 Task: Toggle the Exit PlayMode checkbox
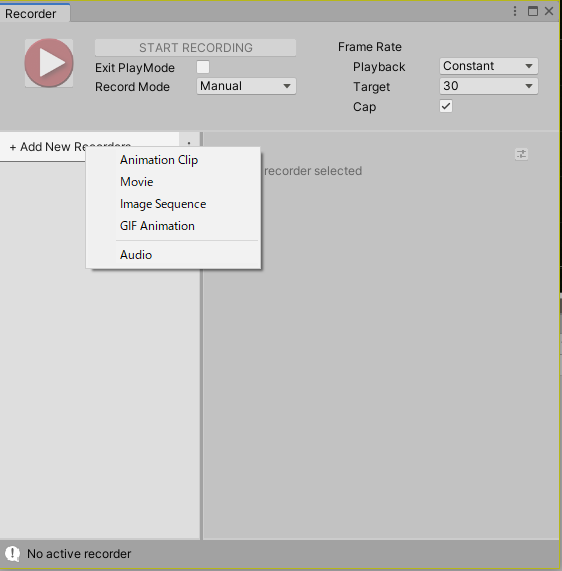(x=203, y=67)
